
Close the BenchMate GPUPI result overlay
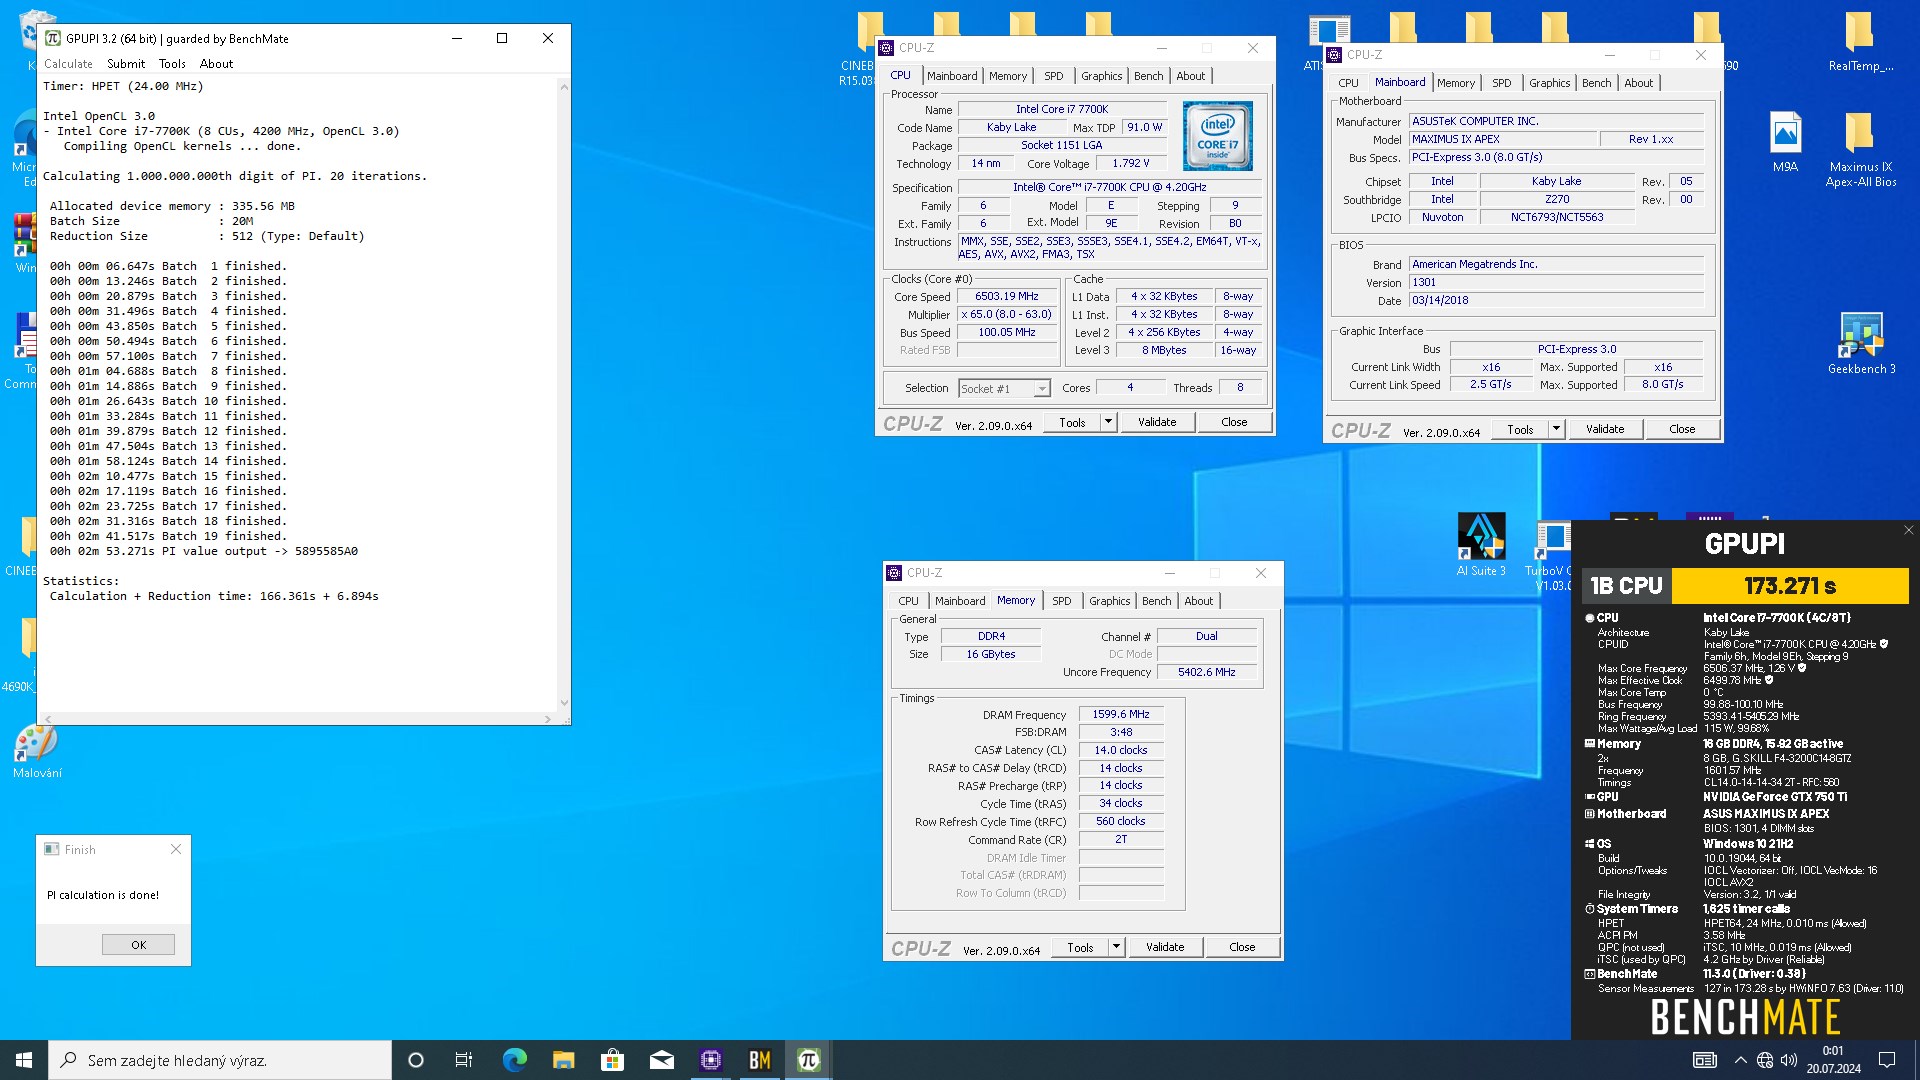pyautogui.click(x=1908, y=531)
